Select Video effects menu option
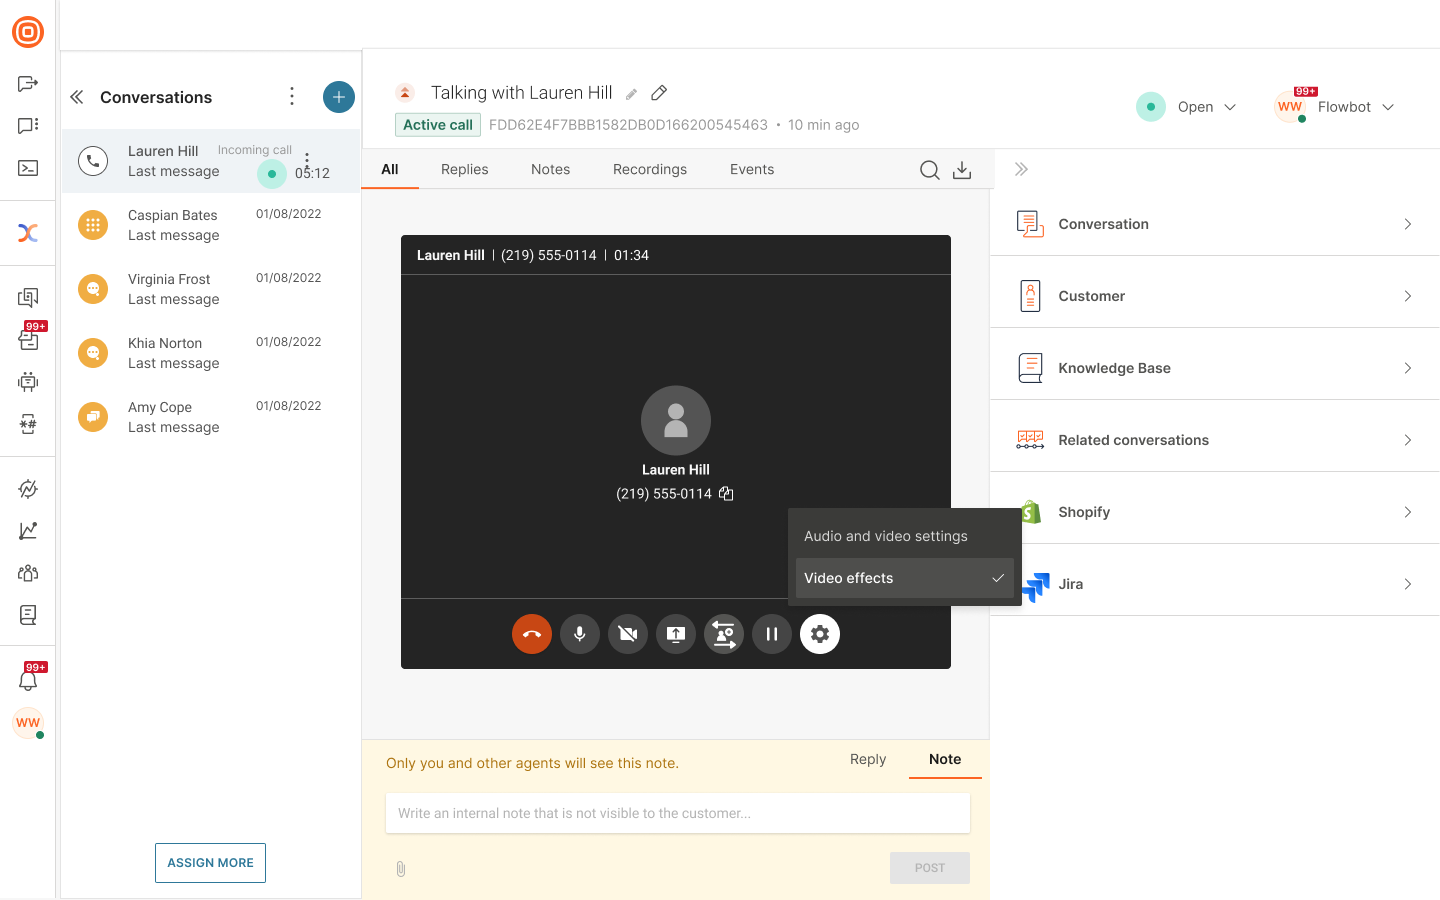Screen dimensions: 1440x900 (x=904, y=578)
